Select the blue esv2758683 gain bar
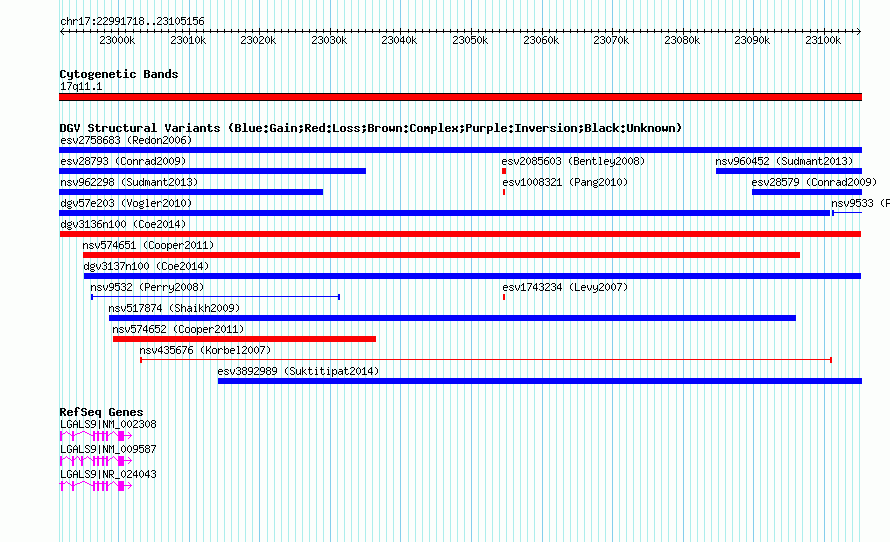The height and width of the screenshot is (542, 890). coord(460,150)
